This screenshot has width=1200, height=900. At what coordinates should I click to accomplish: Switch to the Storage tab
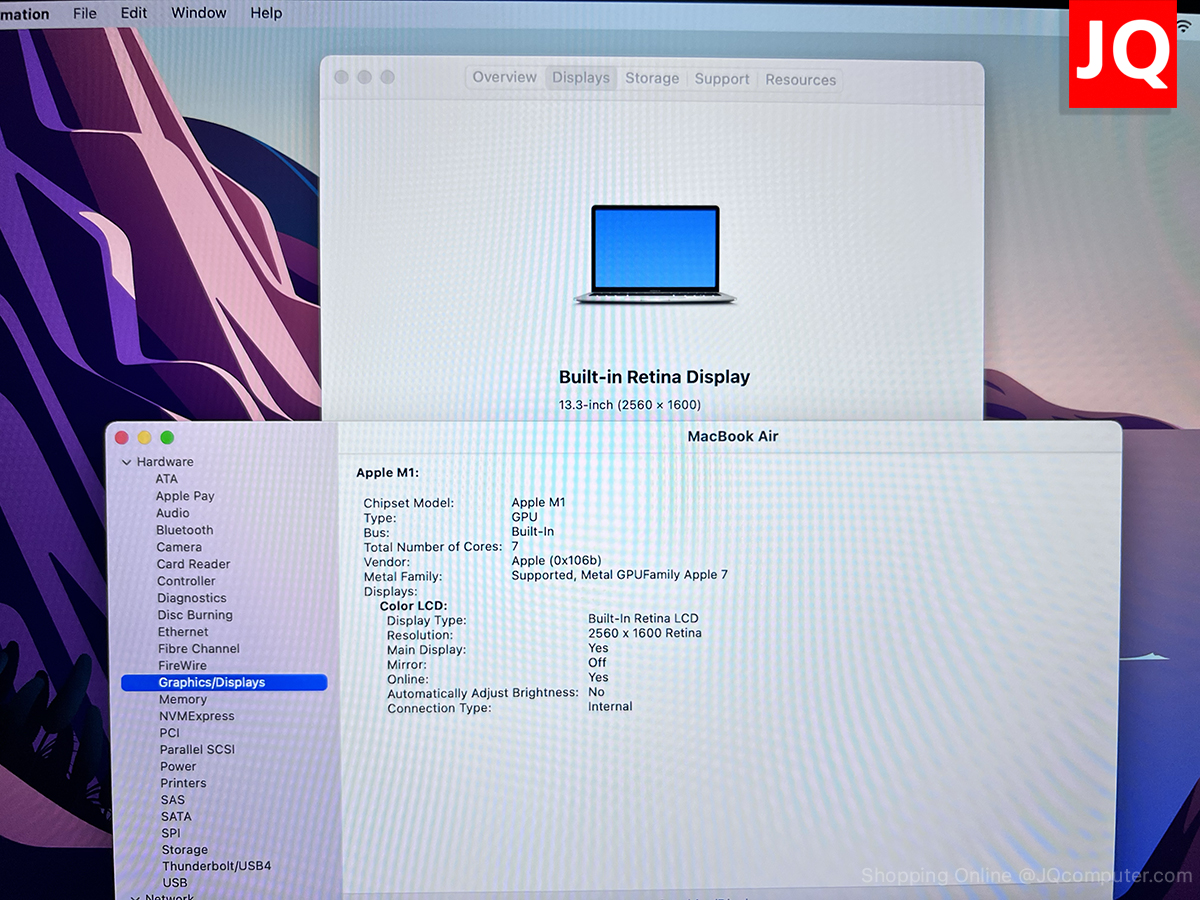pyautogui.click(x=652, y=78)
